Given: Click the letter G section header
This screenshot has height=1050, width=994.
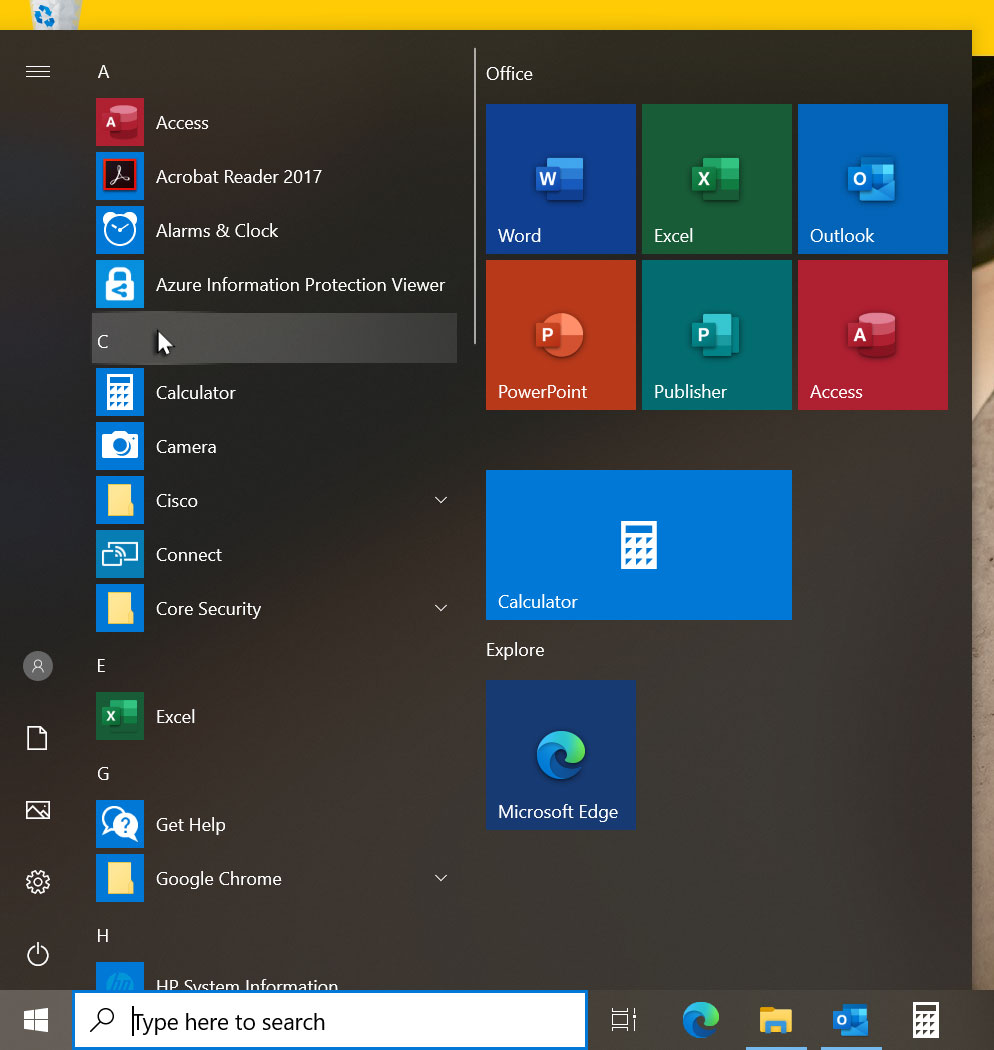Looking at the screenshot, I should point(103,773).
